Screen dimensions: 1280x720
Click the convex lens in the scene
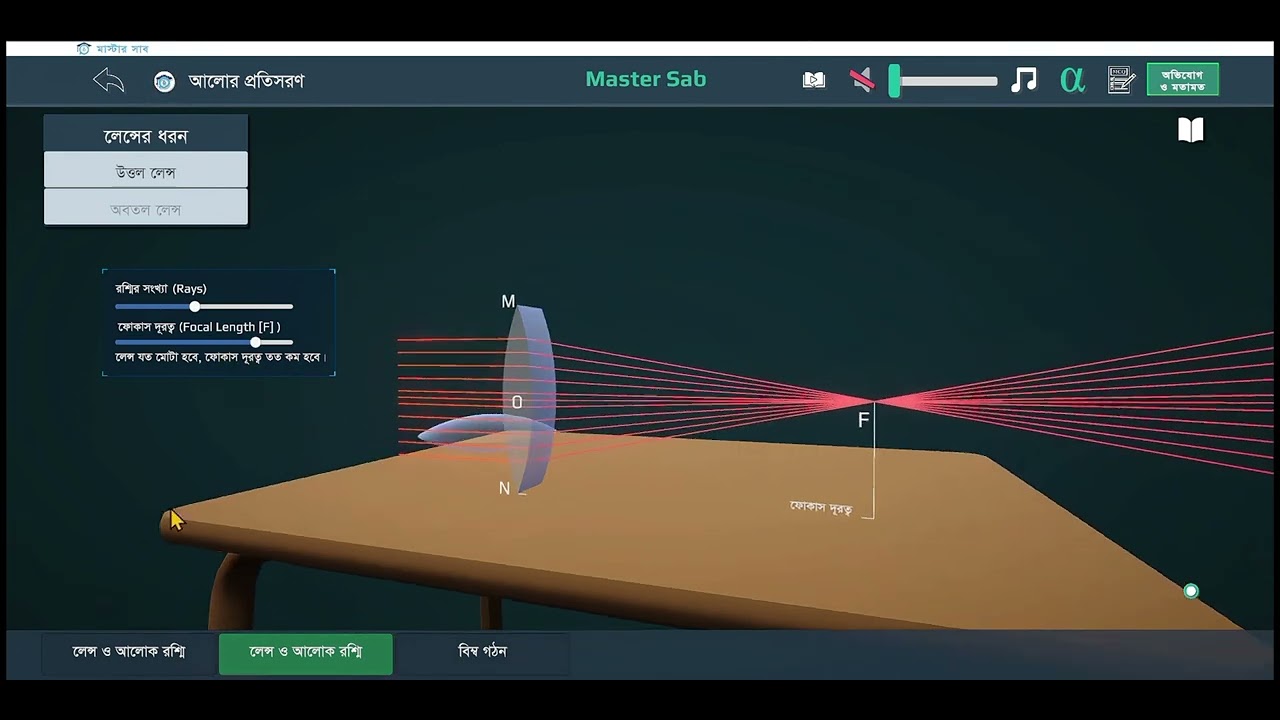point(529,397)
